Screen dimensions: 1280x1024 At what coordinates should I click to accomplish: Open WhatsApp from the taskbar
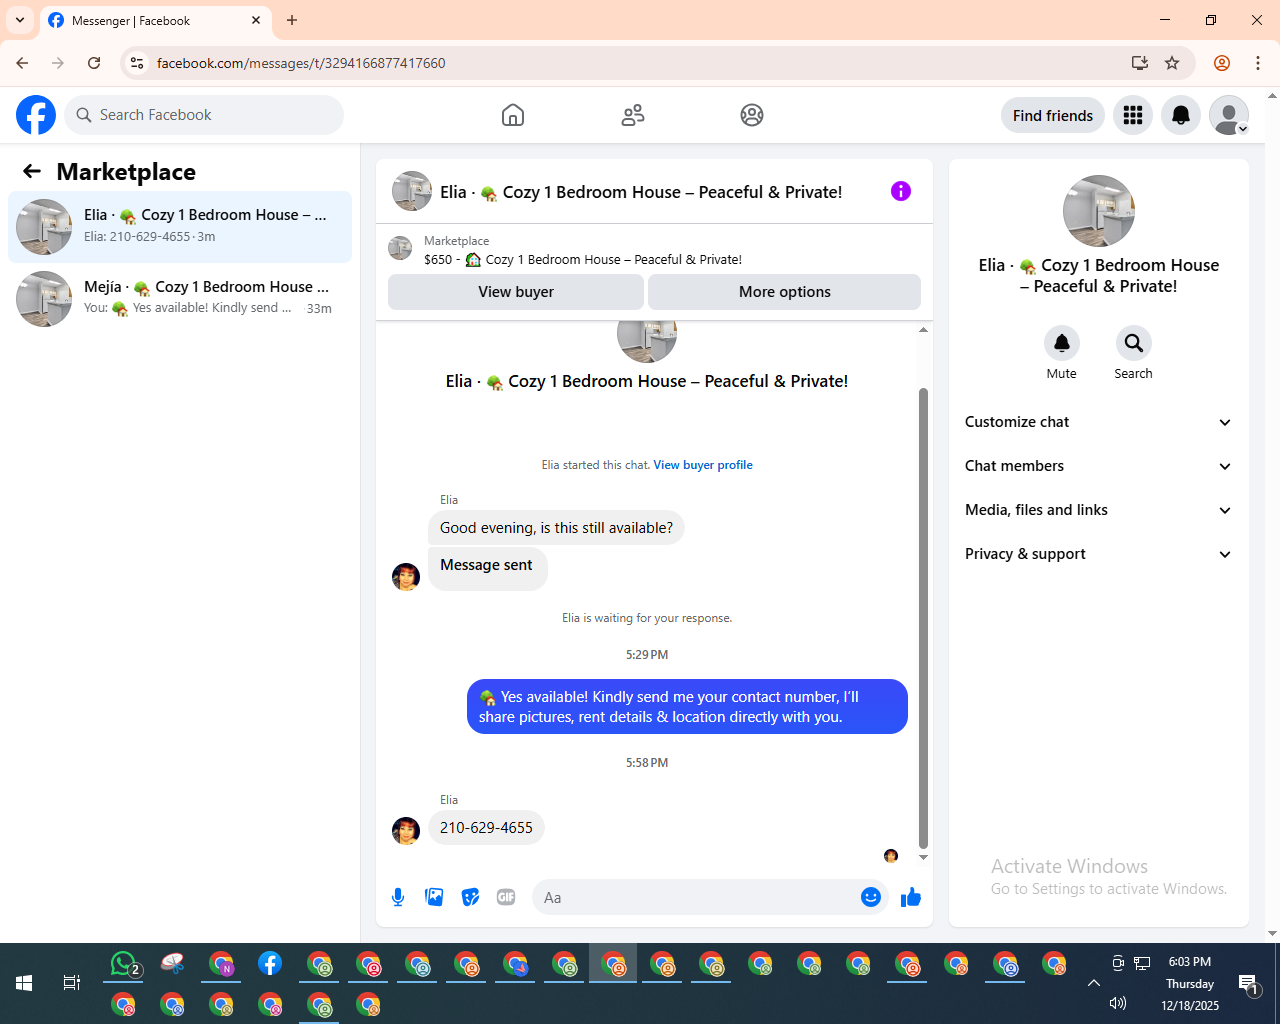(124, 964)
